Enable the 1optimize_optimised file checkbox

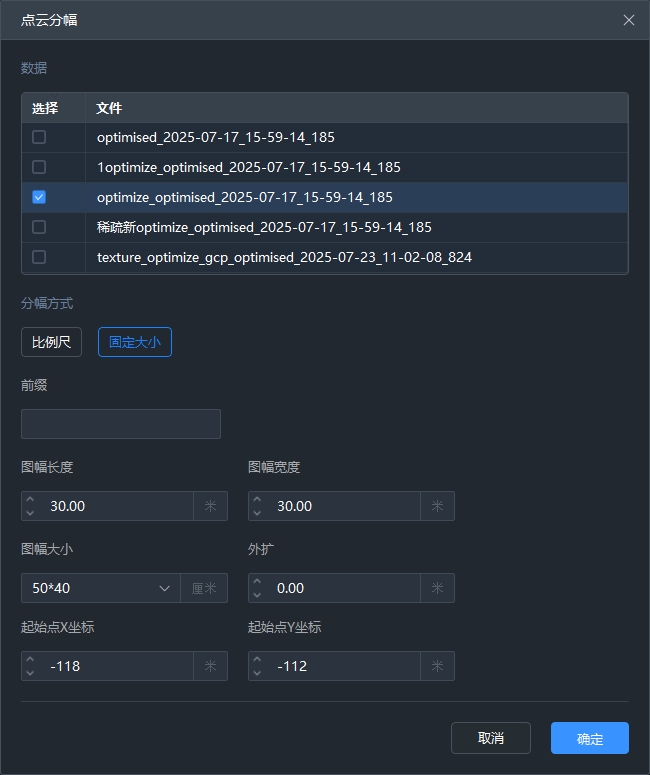[x=39, y=167]
